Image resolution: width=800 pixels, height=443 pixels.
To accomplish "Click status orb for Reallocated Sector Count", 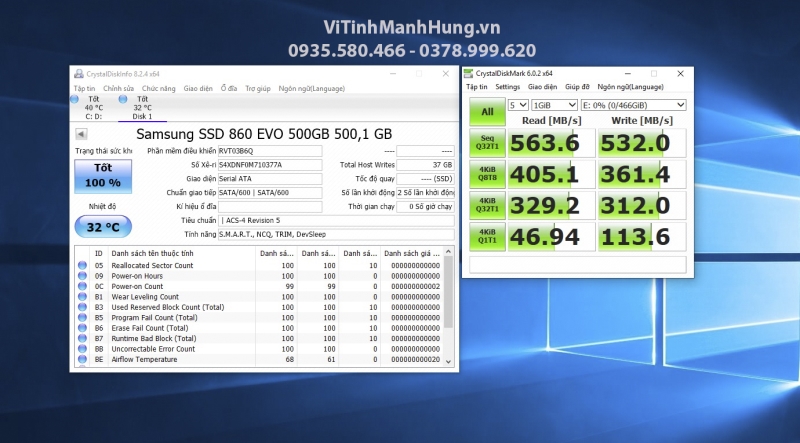I will coord(82,265).
